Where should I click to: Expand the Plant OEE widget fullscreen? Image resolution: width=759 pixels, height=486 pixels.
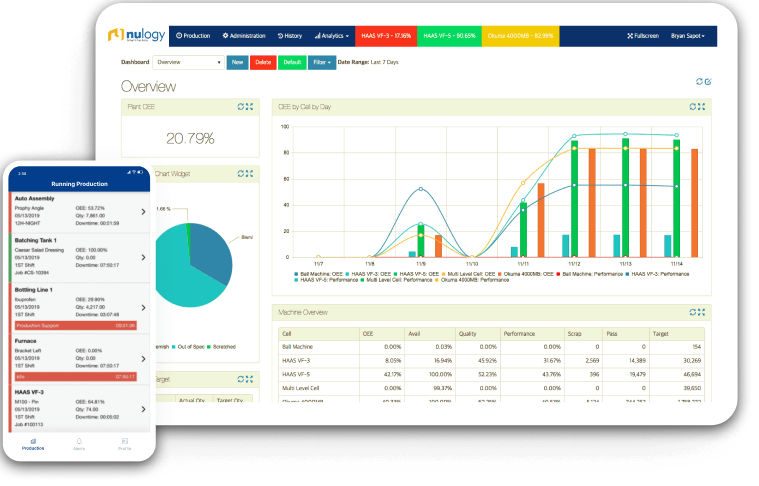(249, 106)
